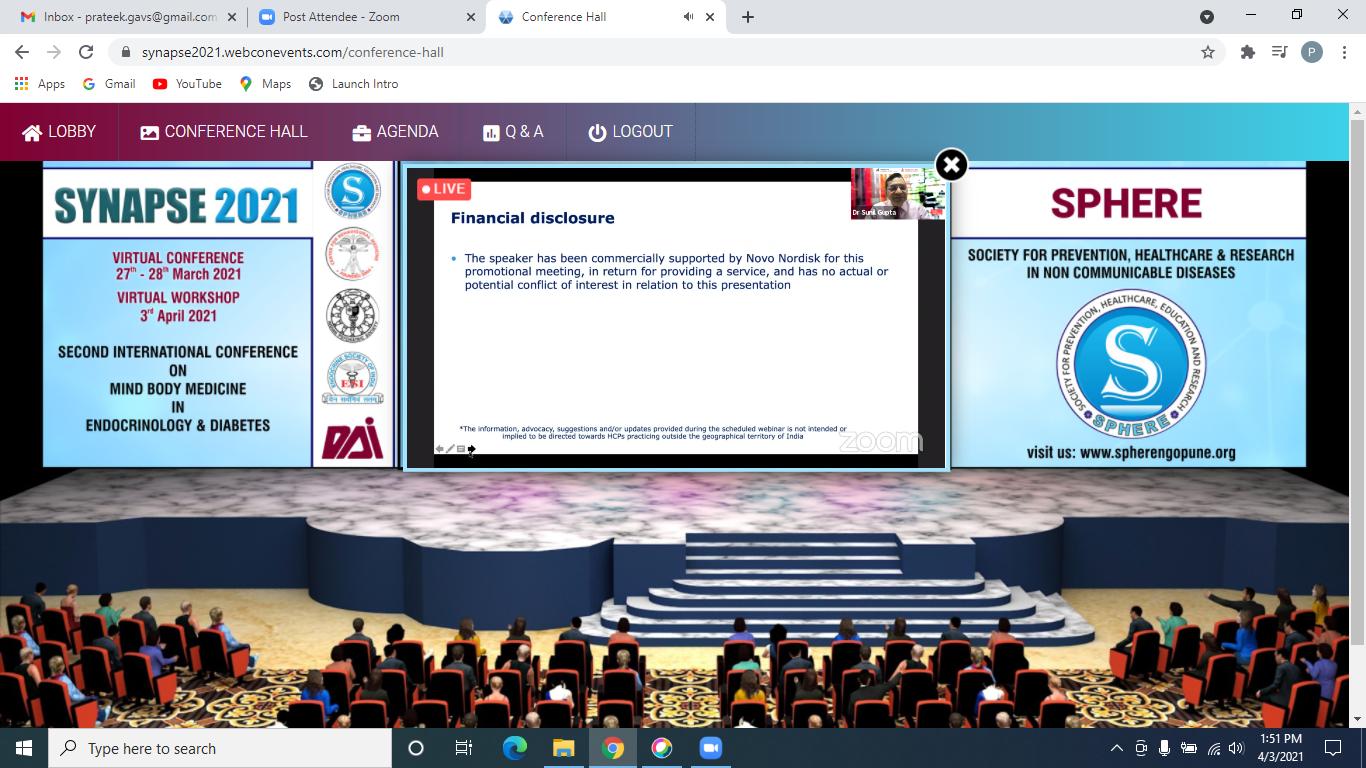Close the live video popup overlay
The width and height of the screenshot is (1366, 768).
(x=951, y=165)
